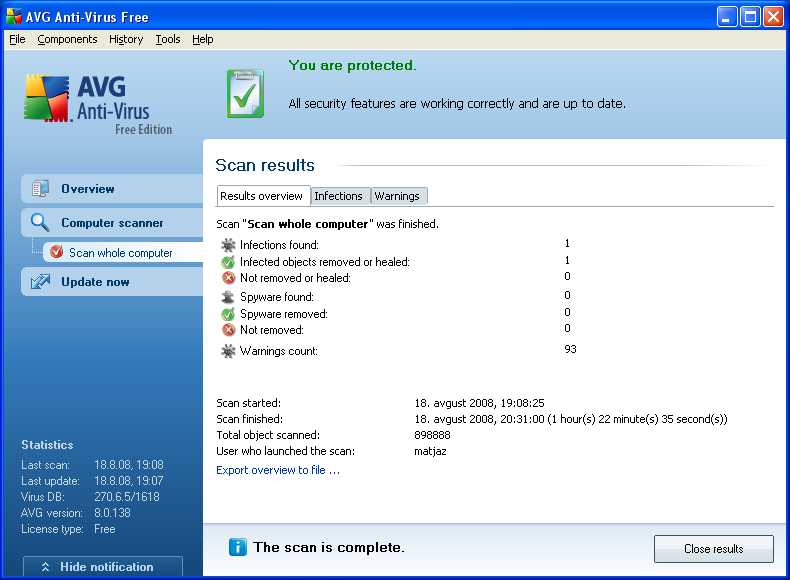Viewport: 790px width, 580px height.
Task: Click the Spyware found icon
Action: [228, 297]
